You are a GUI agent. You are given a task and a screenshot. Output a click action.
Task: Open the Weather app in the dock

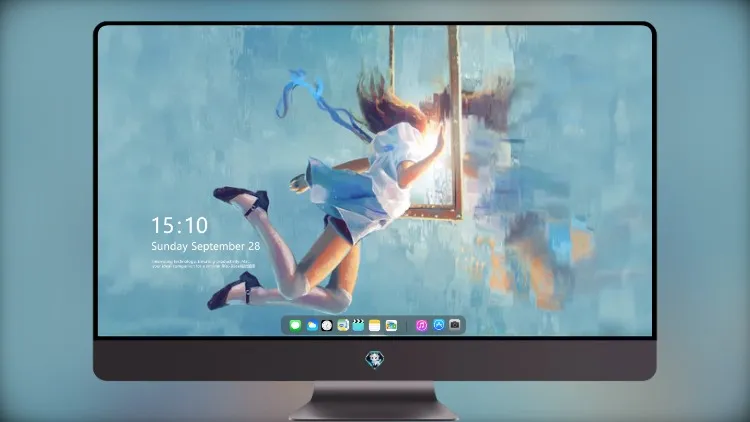click(311, 325)
